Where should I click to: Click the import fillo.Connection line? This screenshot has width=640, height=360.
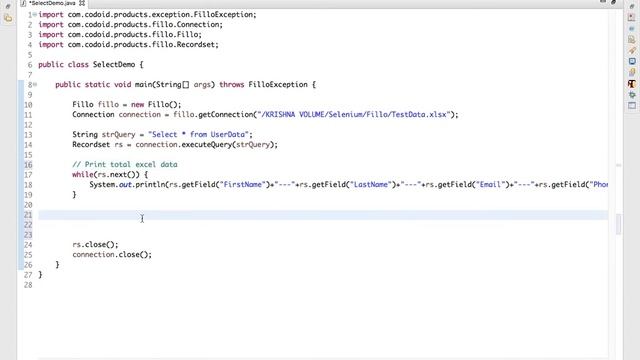pos(131,24)
